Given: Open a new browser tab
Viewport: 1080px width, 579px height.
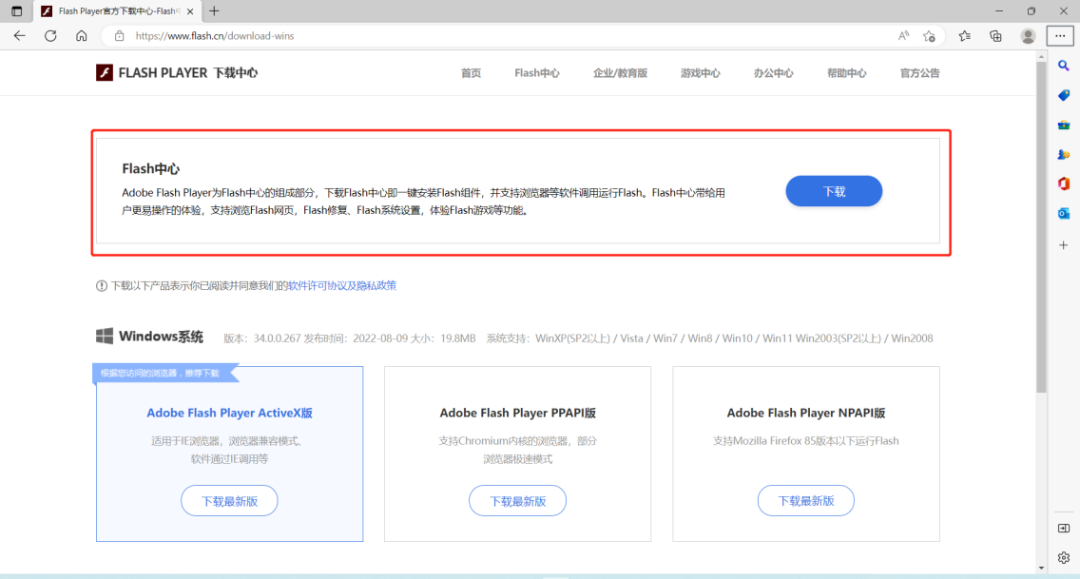Looking at the screenshot, I should click(214, 11).
